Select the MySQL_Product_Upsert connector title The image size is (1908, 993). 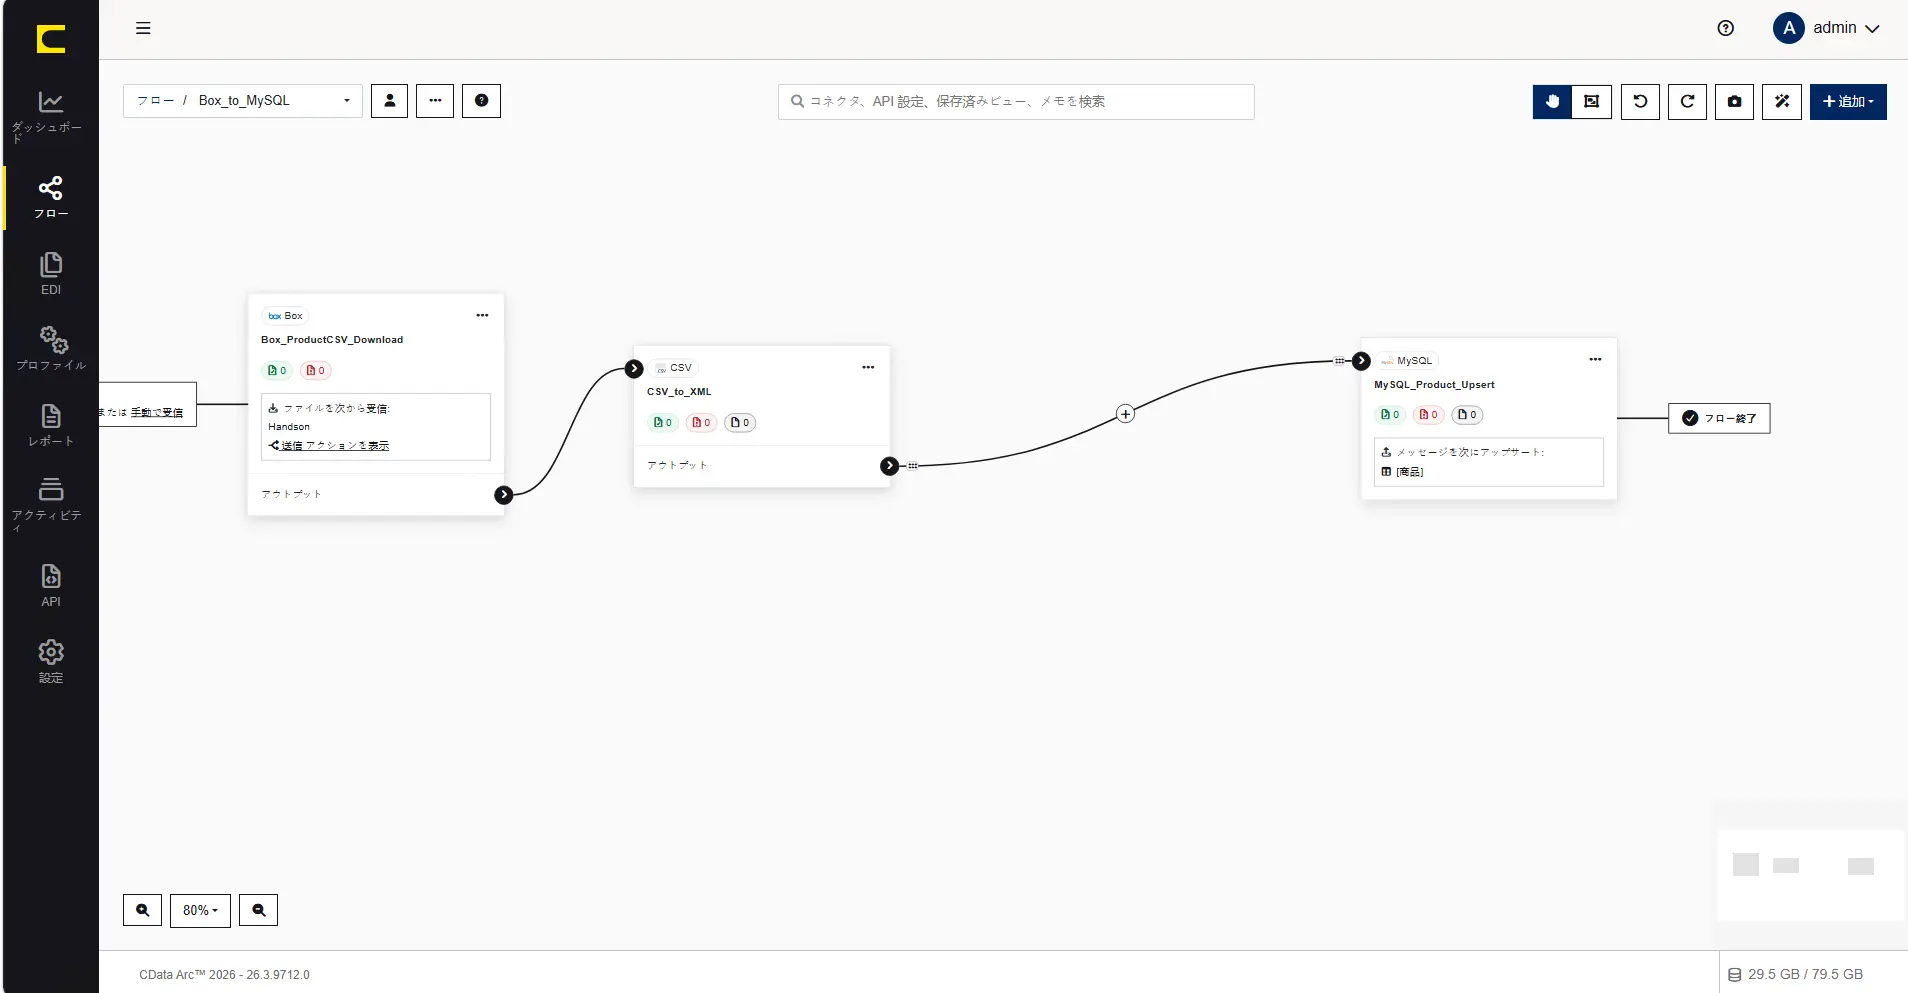1434,385
